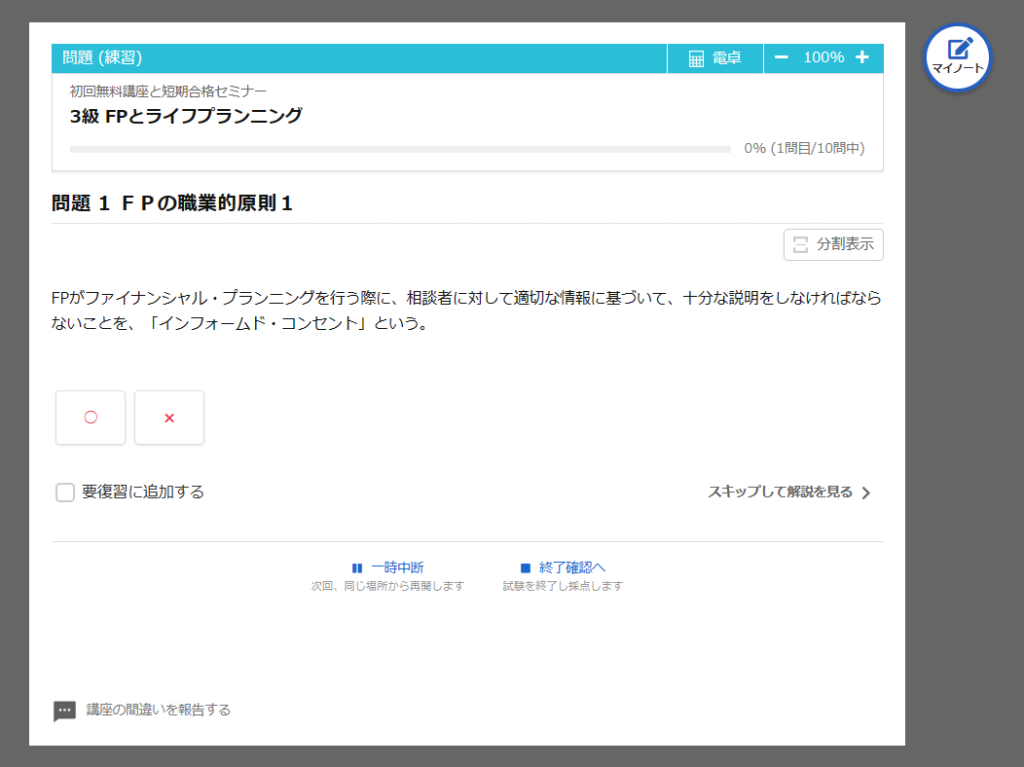
Task: Click the 0% (1問目/10問中) progress text
Action: pyautogui.click(x=804, y=148)
